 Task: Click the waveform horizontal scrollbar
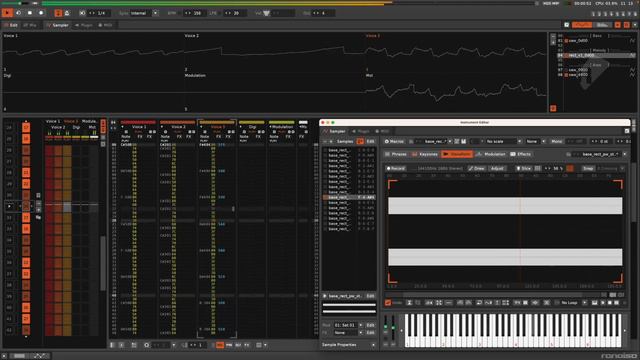(x=492, y=295)
